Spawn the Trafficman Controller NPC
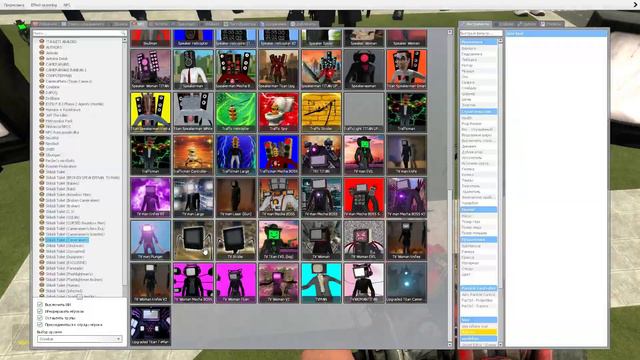 click(x=193, y=155)
